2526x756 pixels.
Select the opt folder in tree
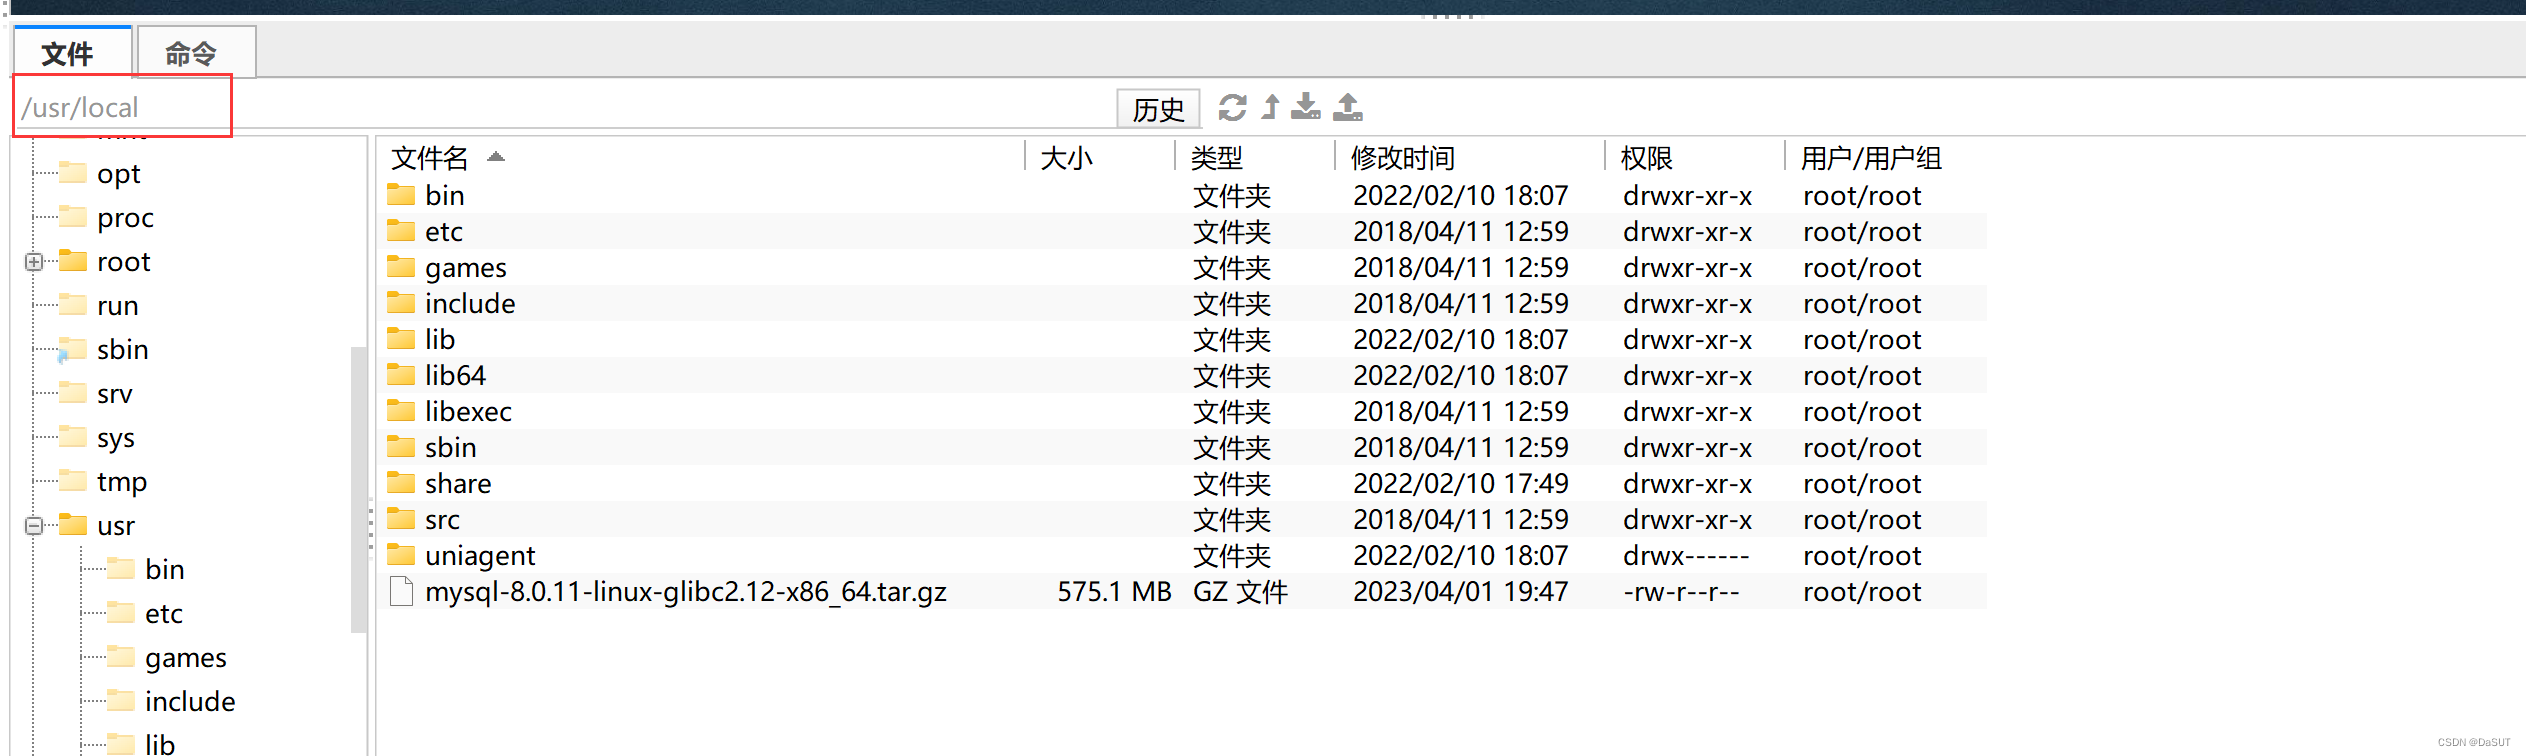(118, 174)
